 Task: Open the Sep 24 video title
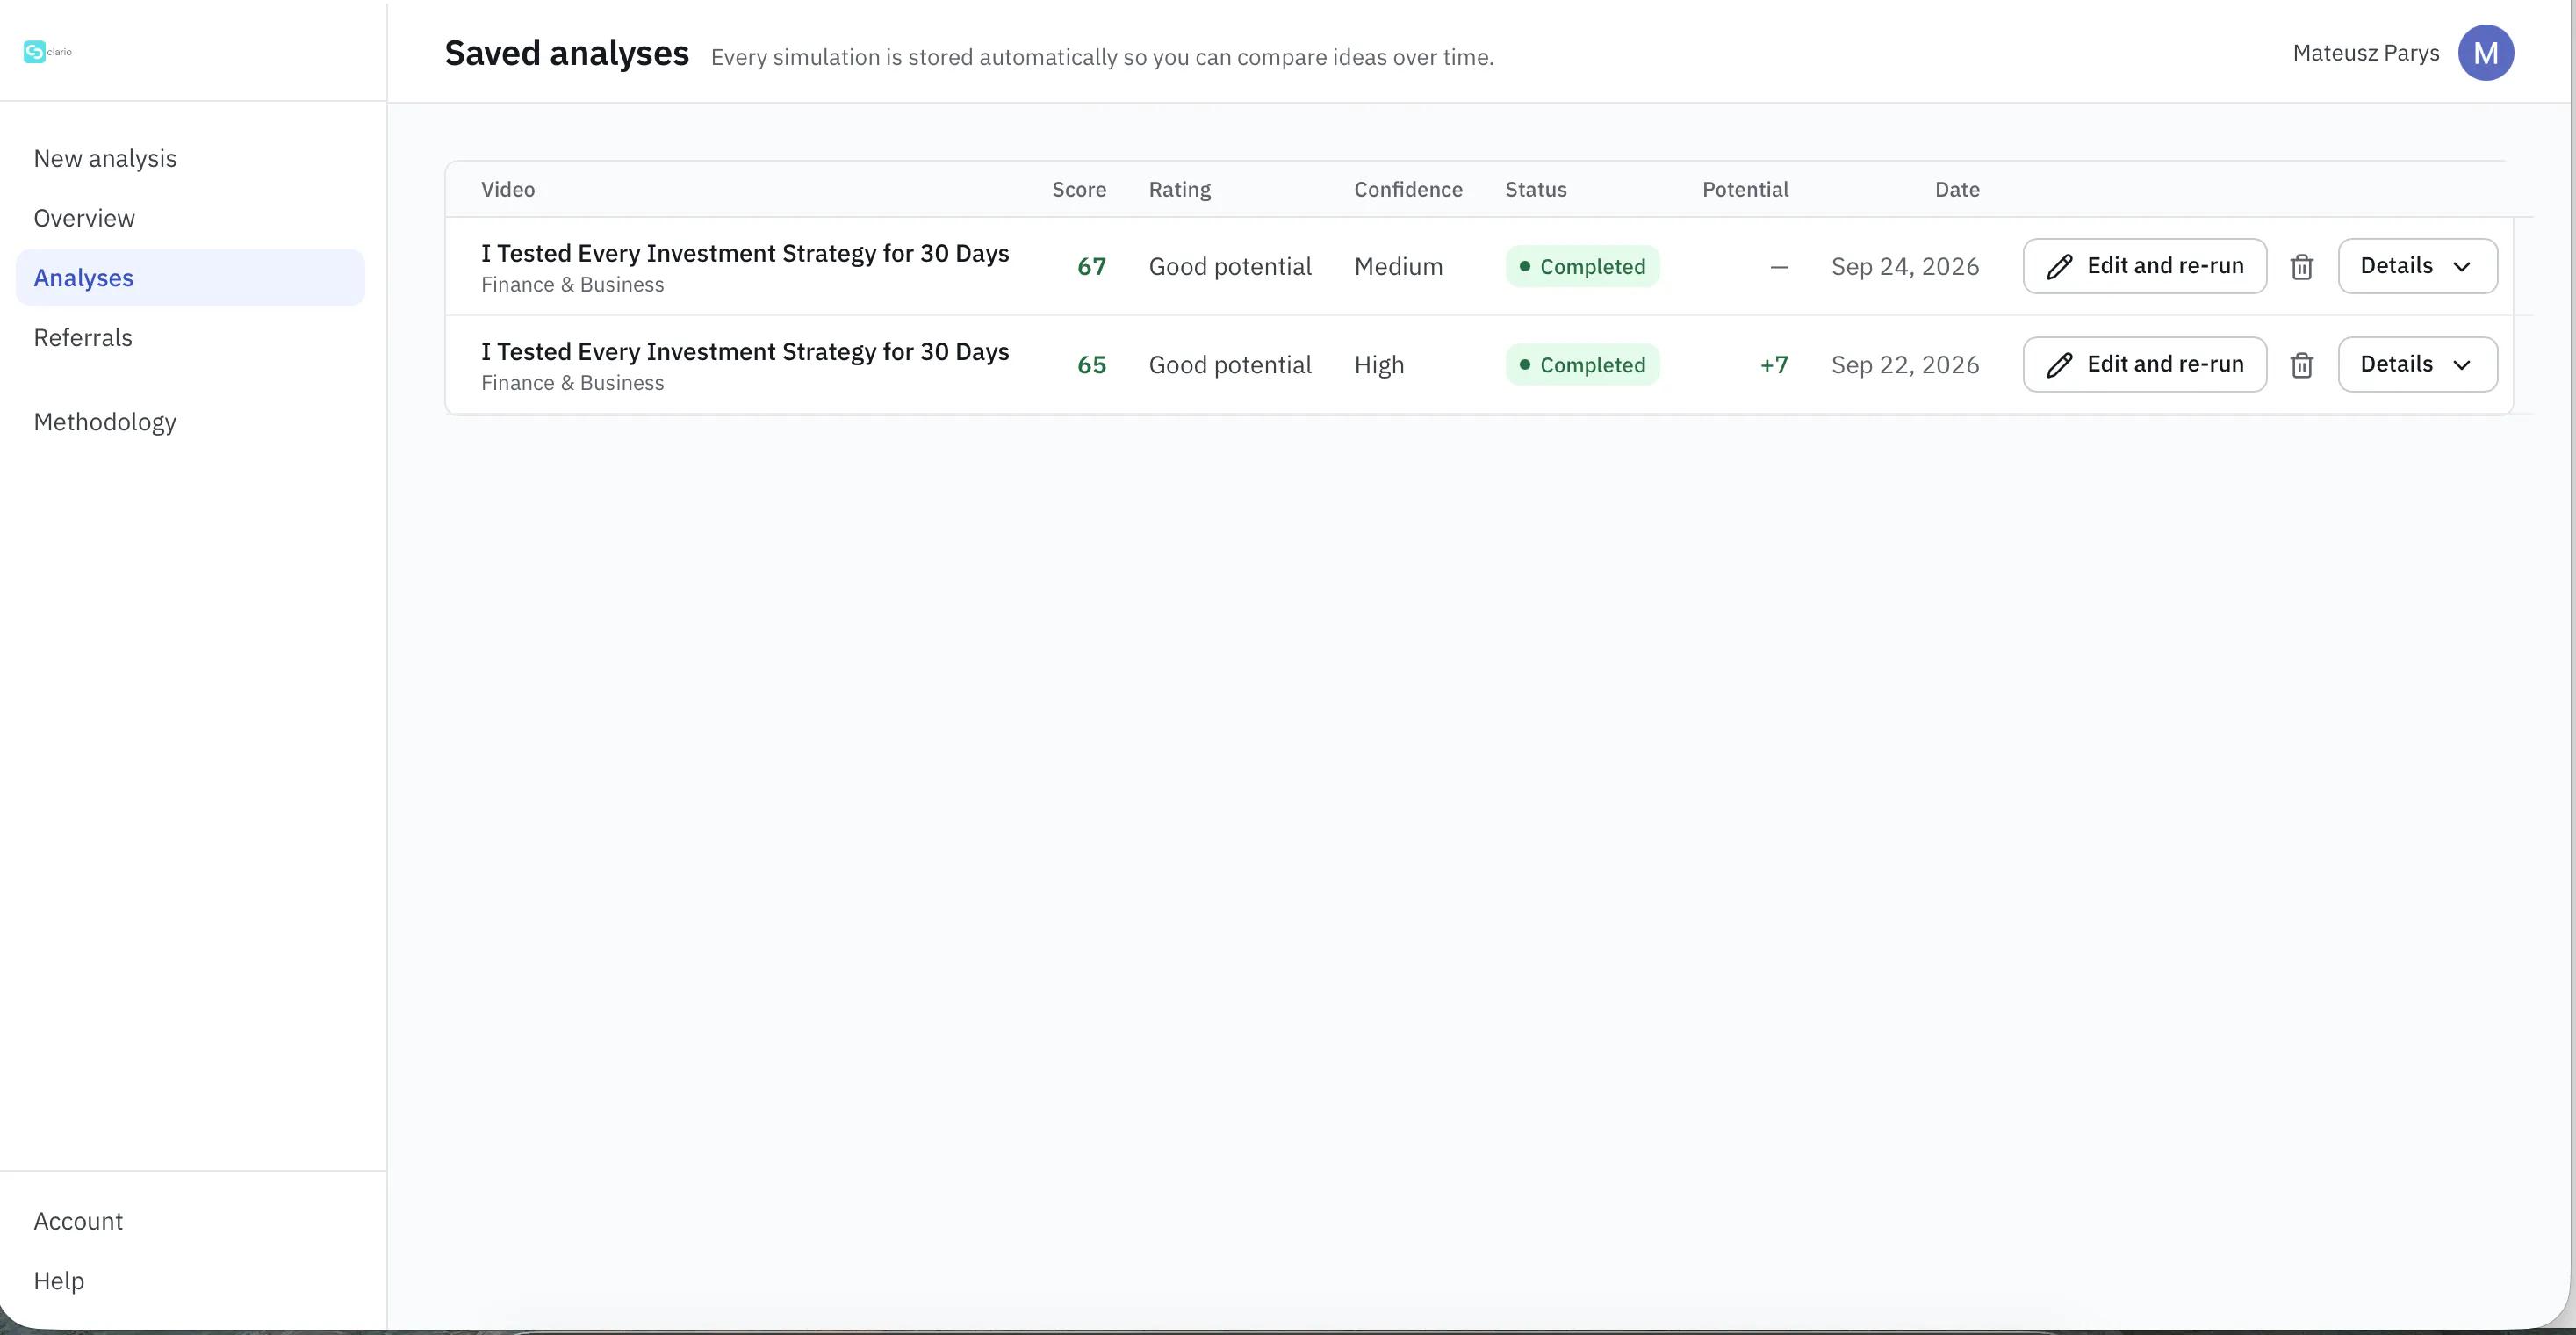coord(744,254)
